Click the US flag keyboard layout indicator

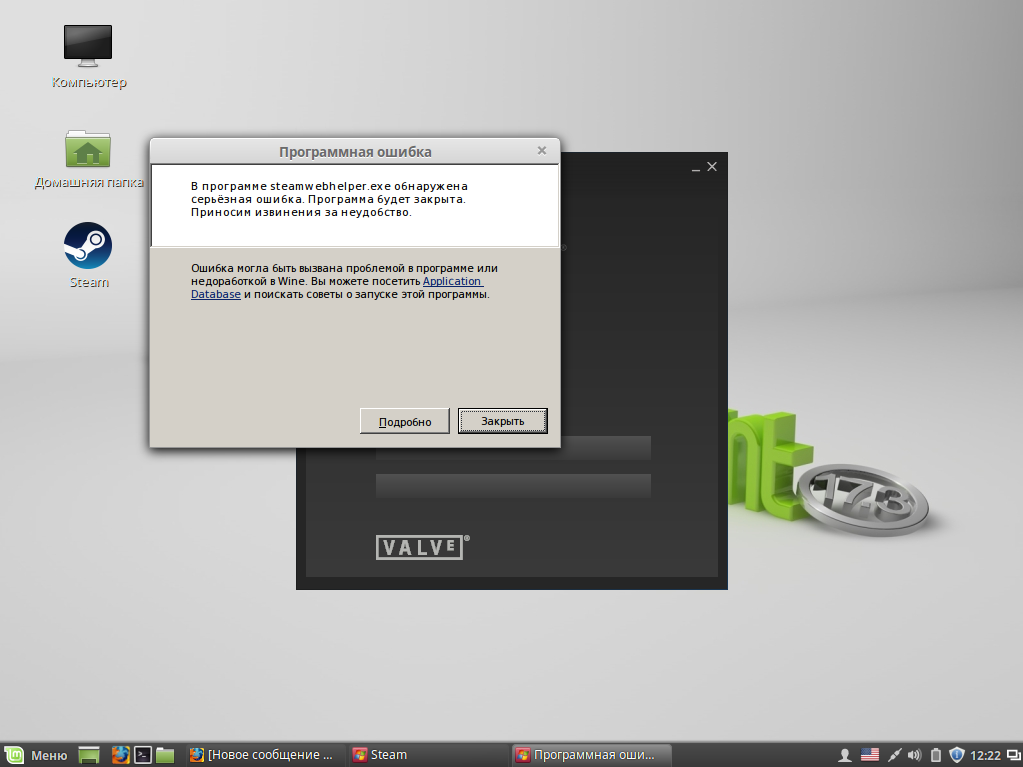tap(870, 754)
